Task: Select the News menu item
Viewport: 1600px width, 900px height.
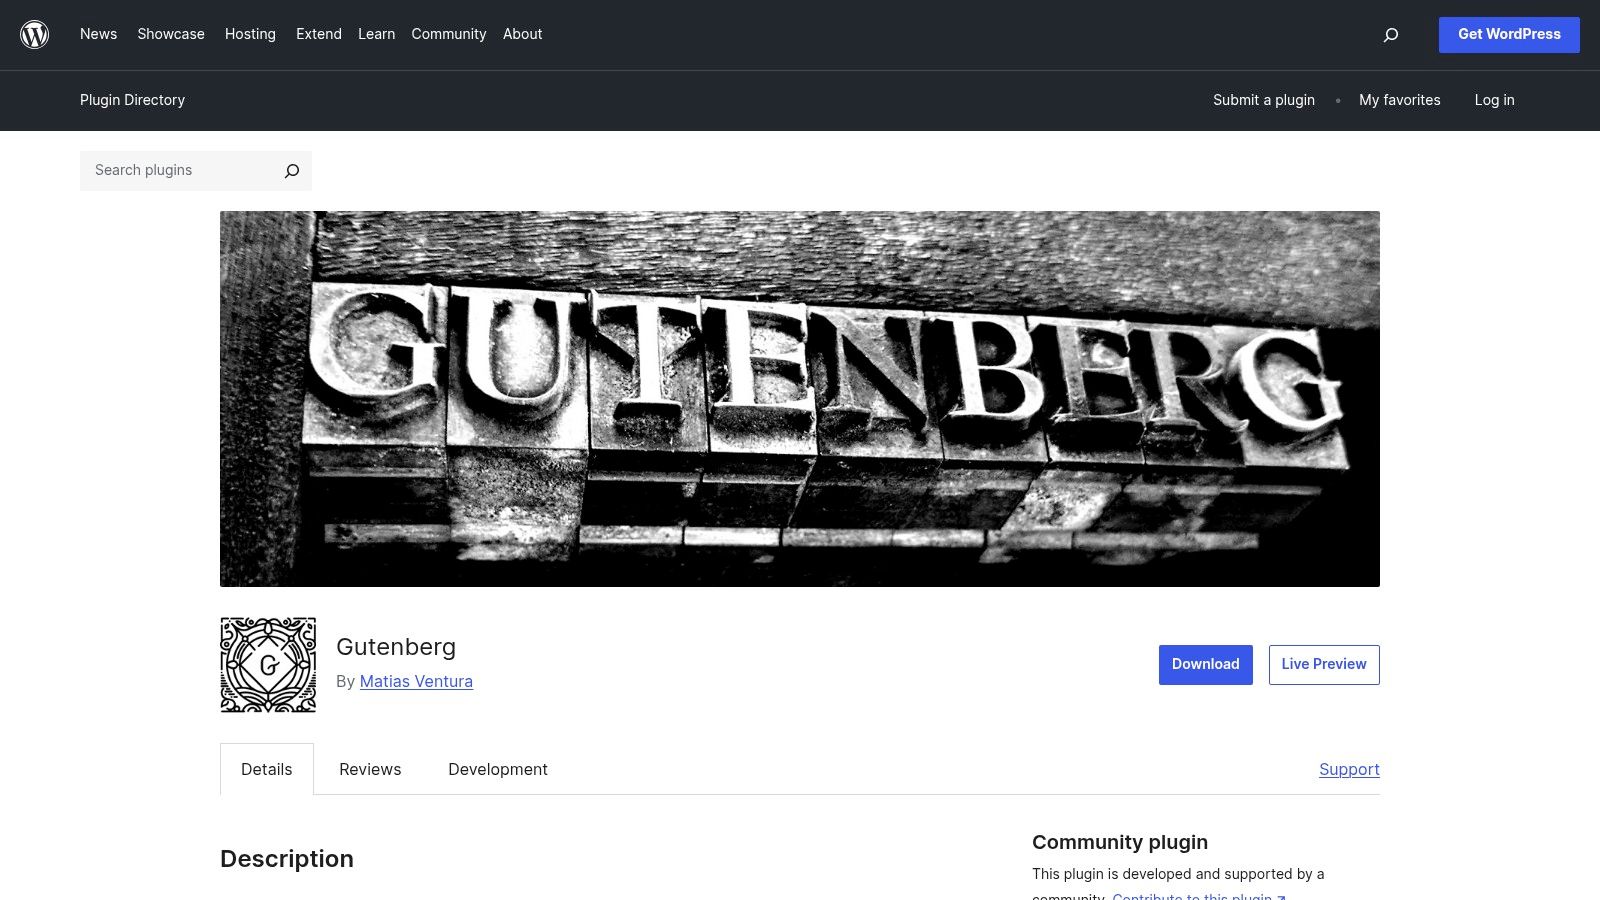Action: [98, 34]
